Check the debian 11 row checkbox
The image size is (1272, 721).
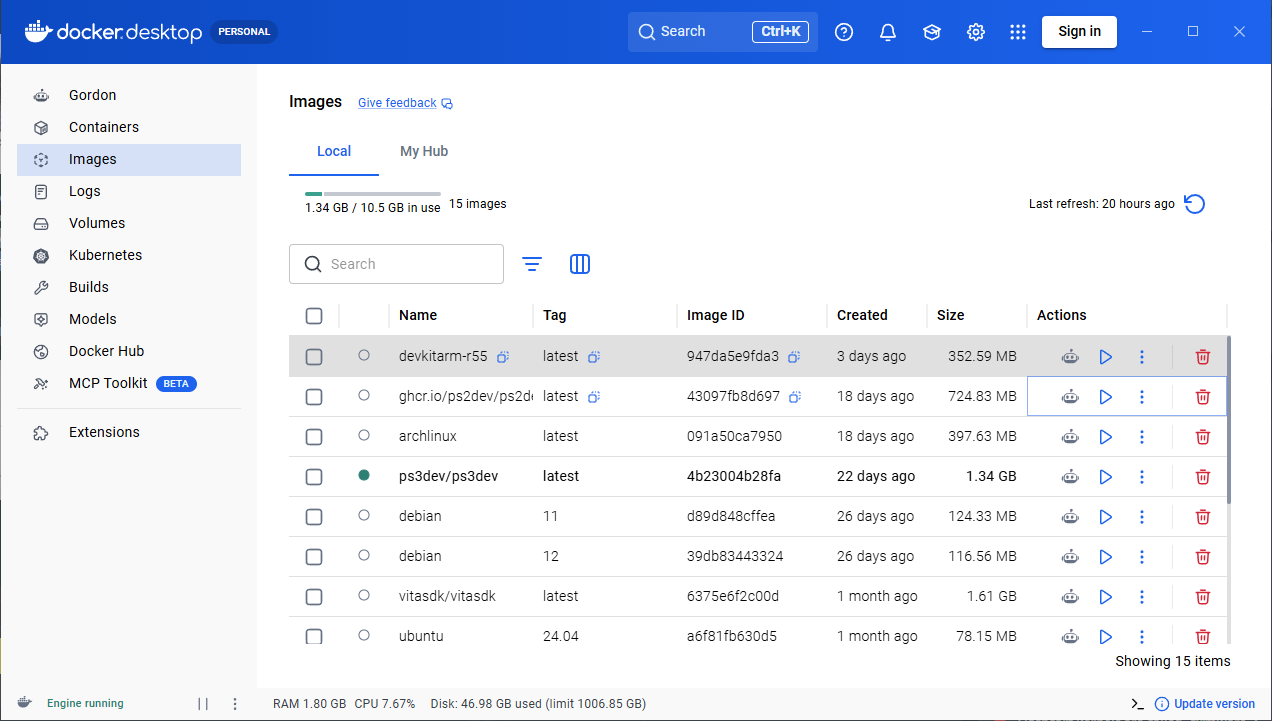click(314, 517)
